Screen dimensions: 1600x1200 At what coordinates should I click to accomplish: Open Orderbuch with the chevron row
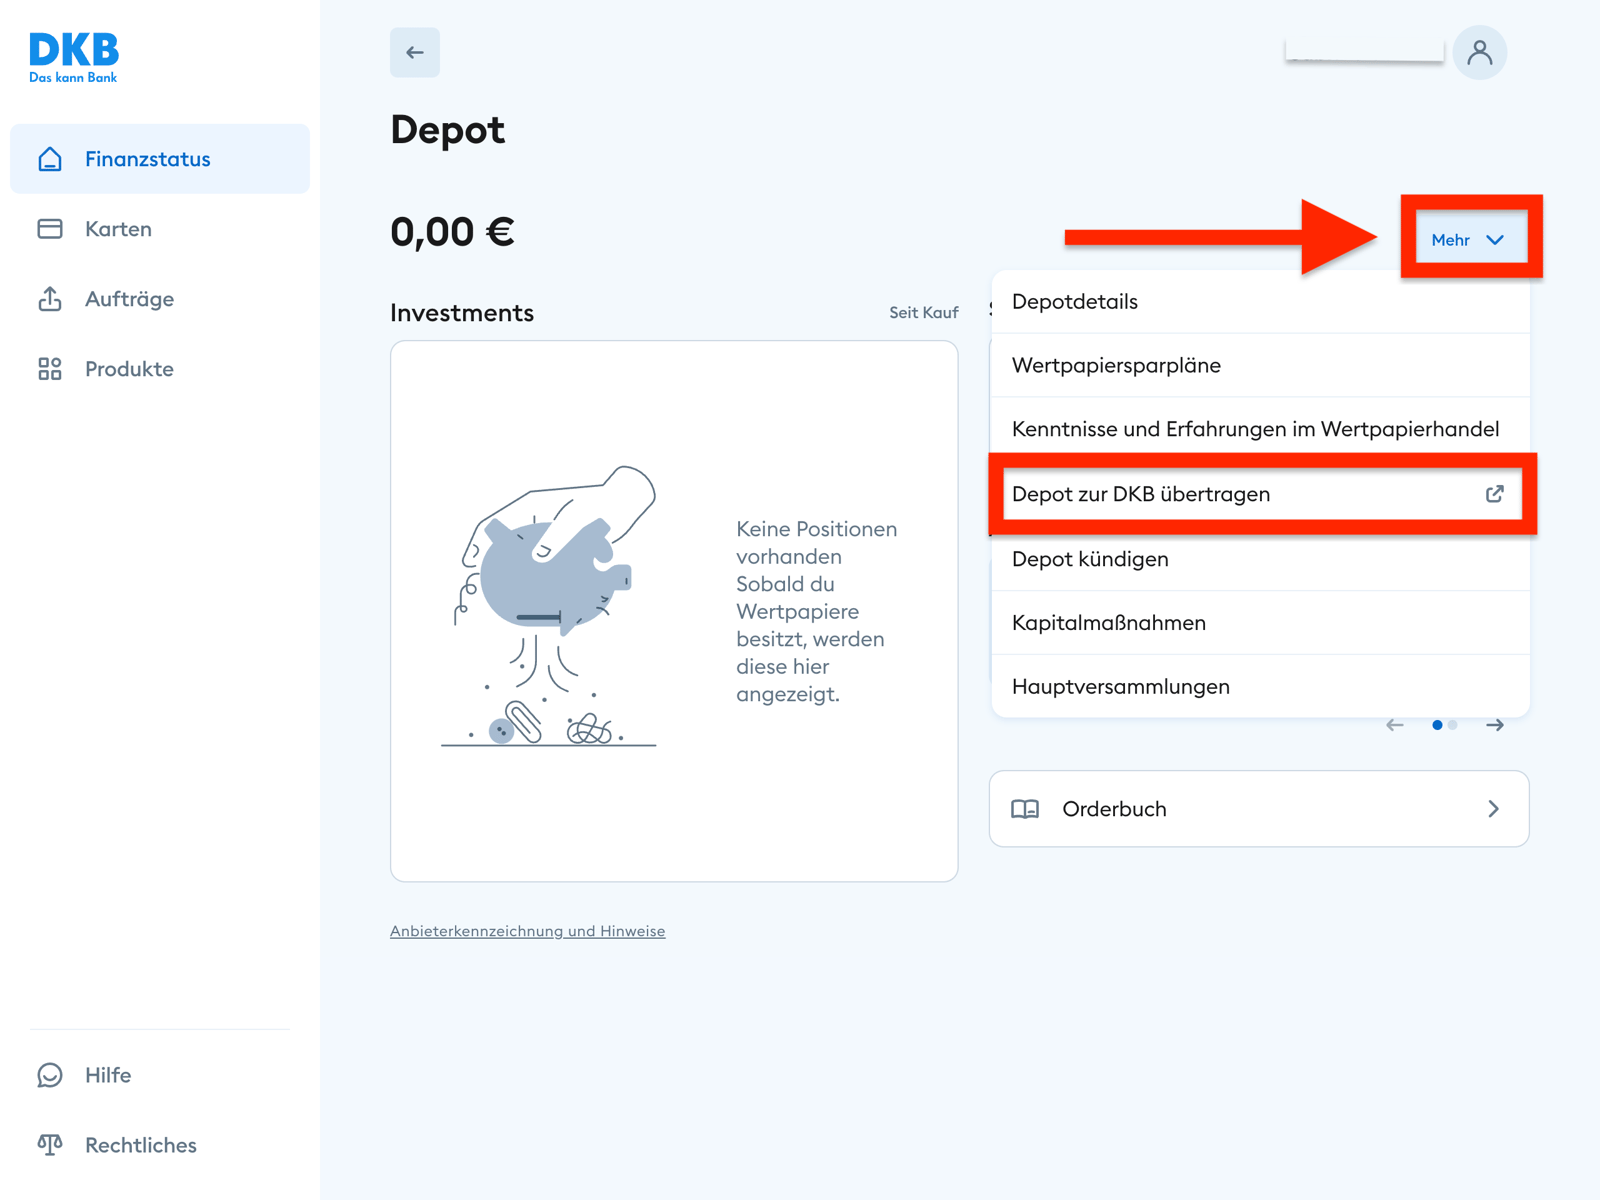pyautogui.click(x=1258, y=809)
